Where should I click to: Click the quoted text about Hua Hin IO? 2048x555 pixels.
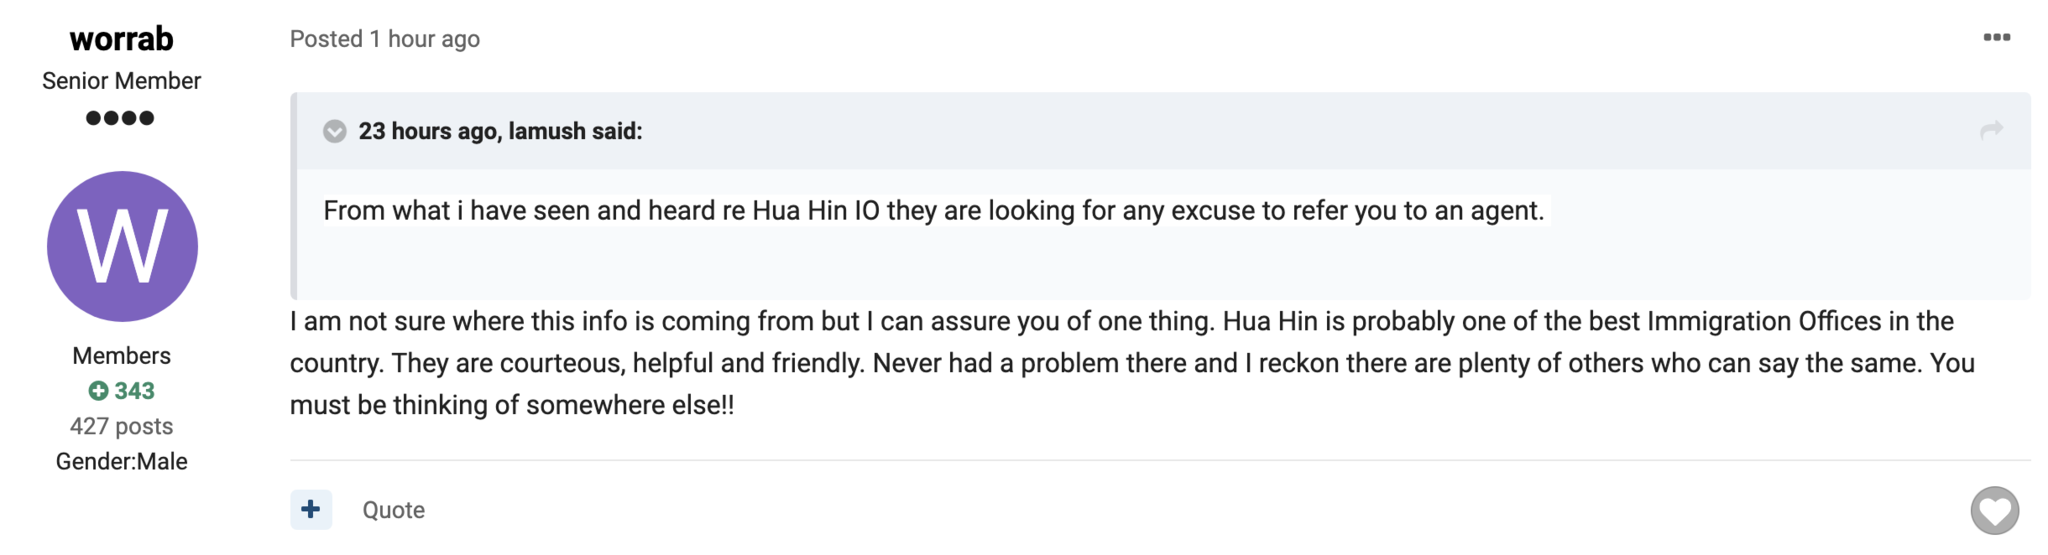point(934,210)
